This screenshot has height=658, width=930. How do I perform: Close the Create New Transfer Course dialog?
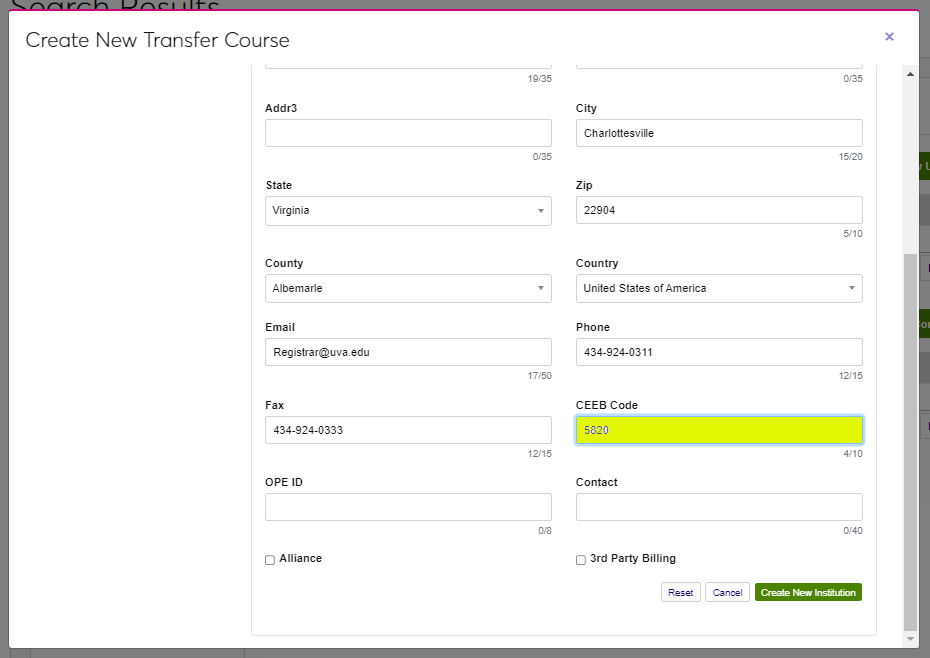pyautogui.click(x=889, y=37)
